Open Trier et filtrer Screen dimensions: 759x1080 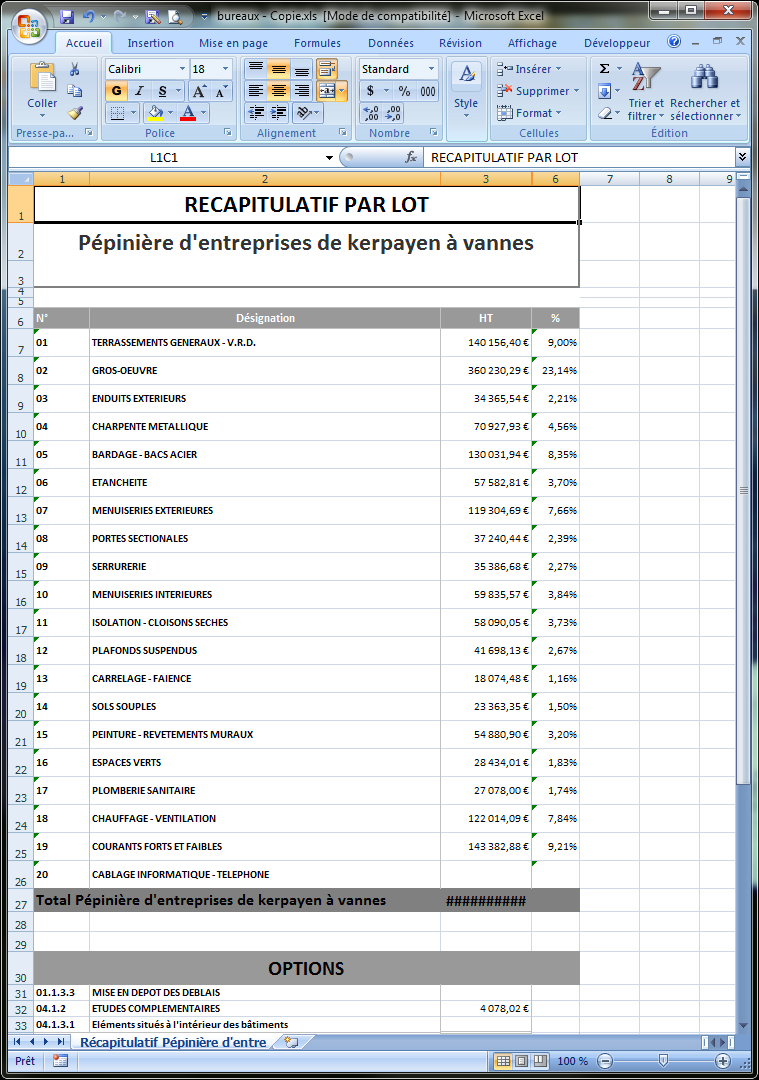[x=646, y=92]
